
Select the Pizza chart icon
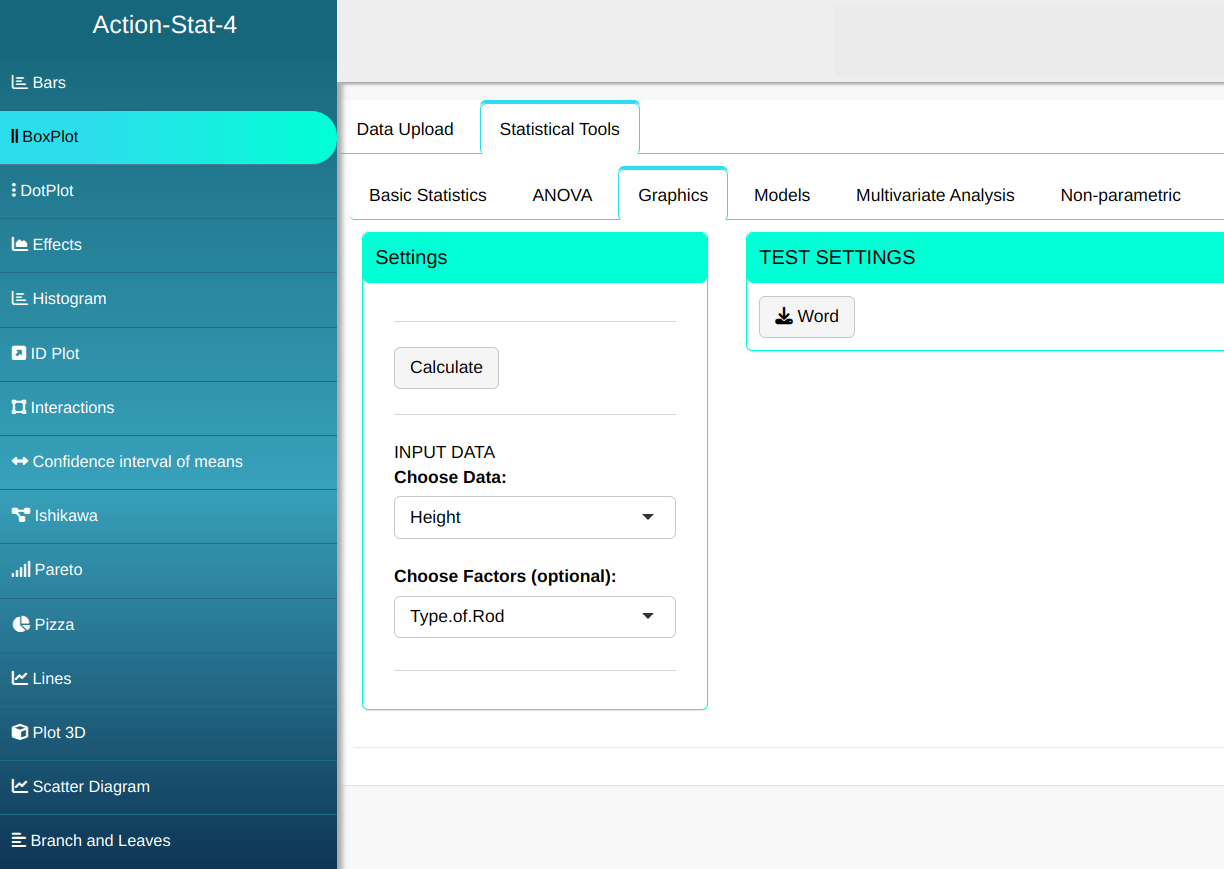pos(21,625)
